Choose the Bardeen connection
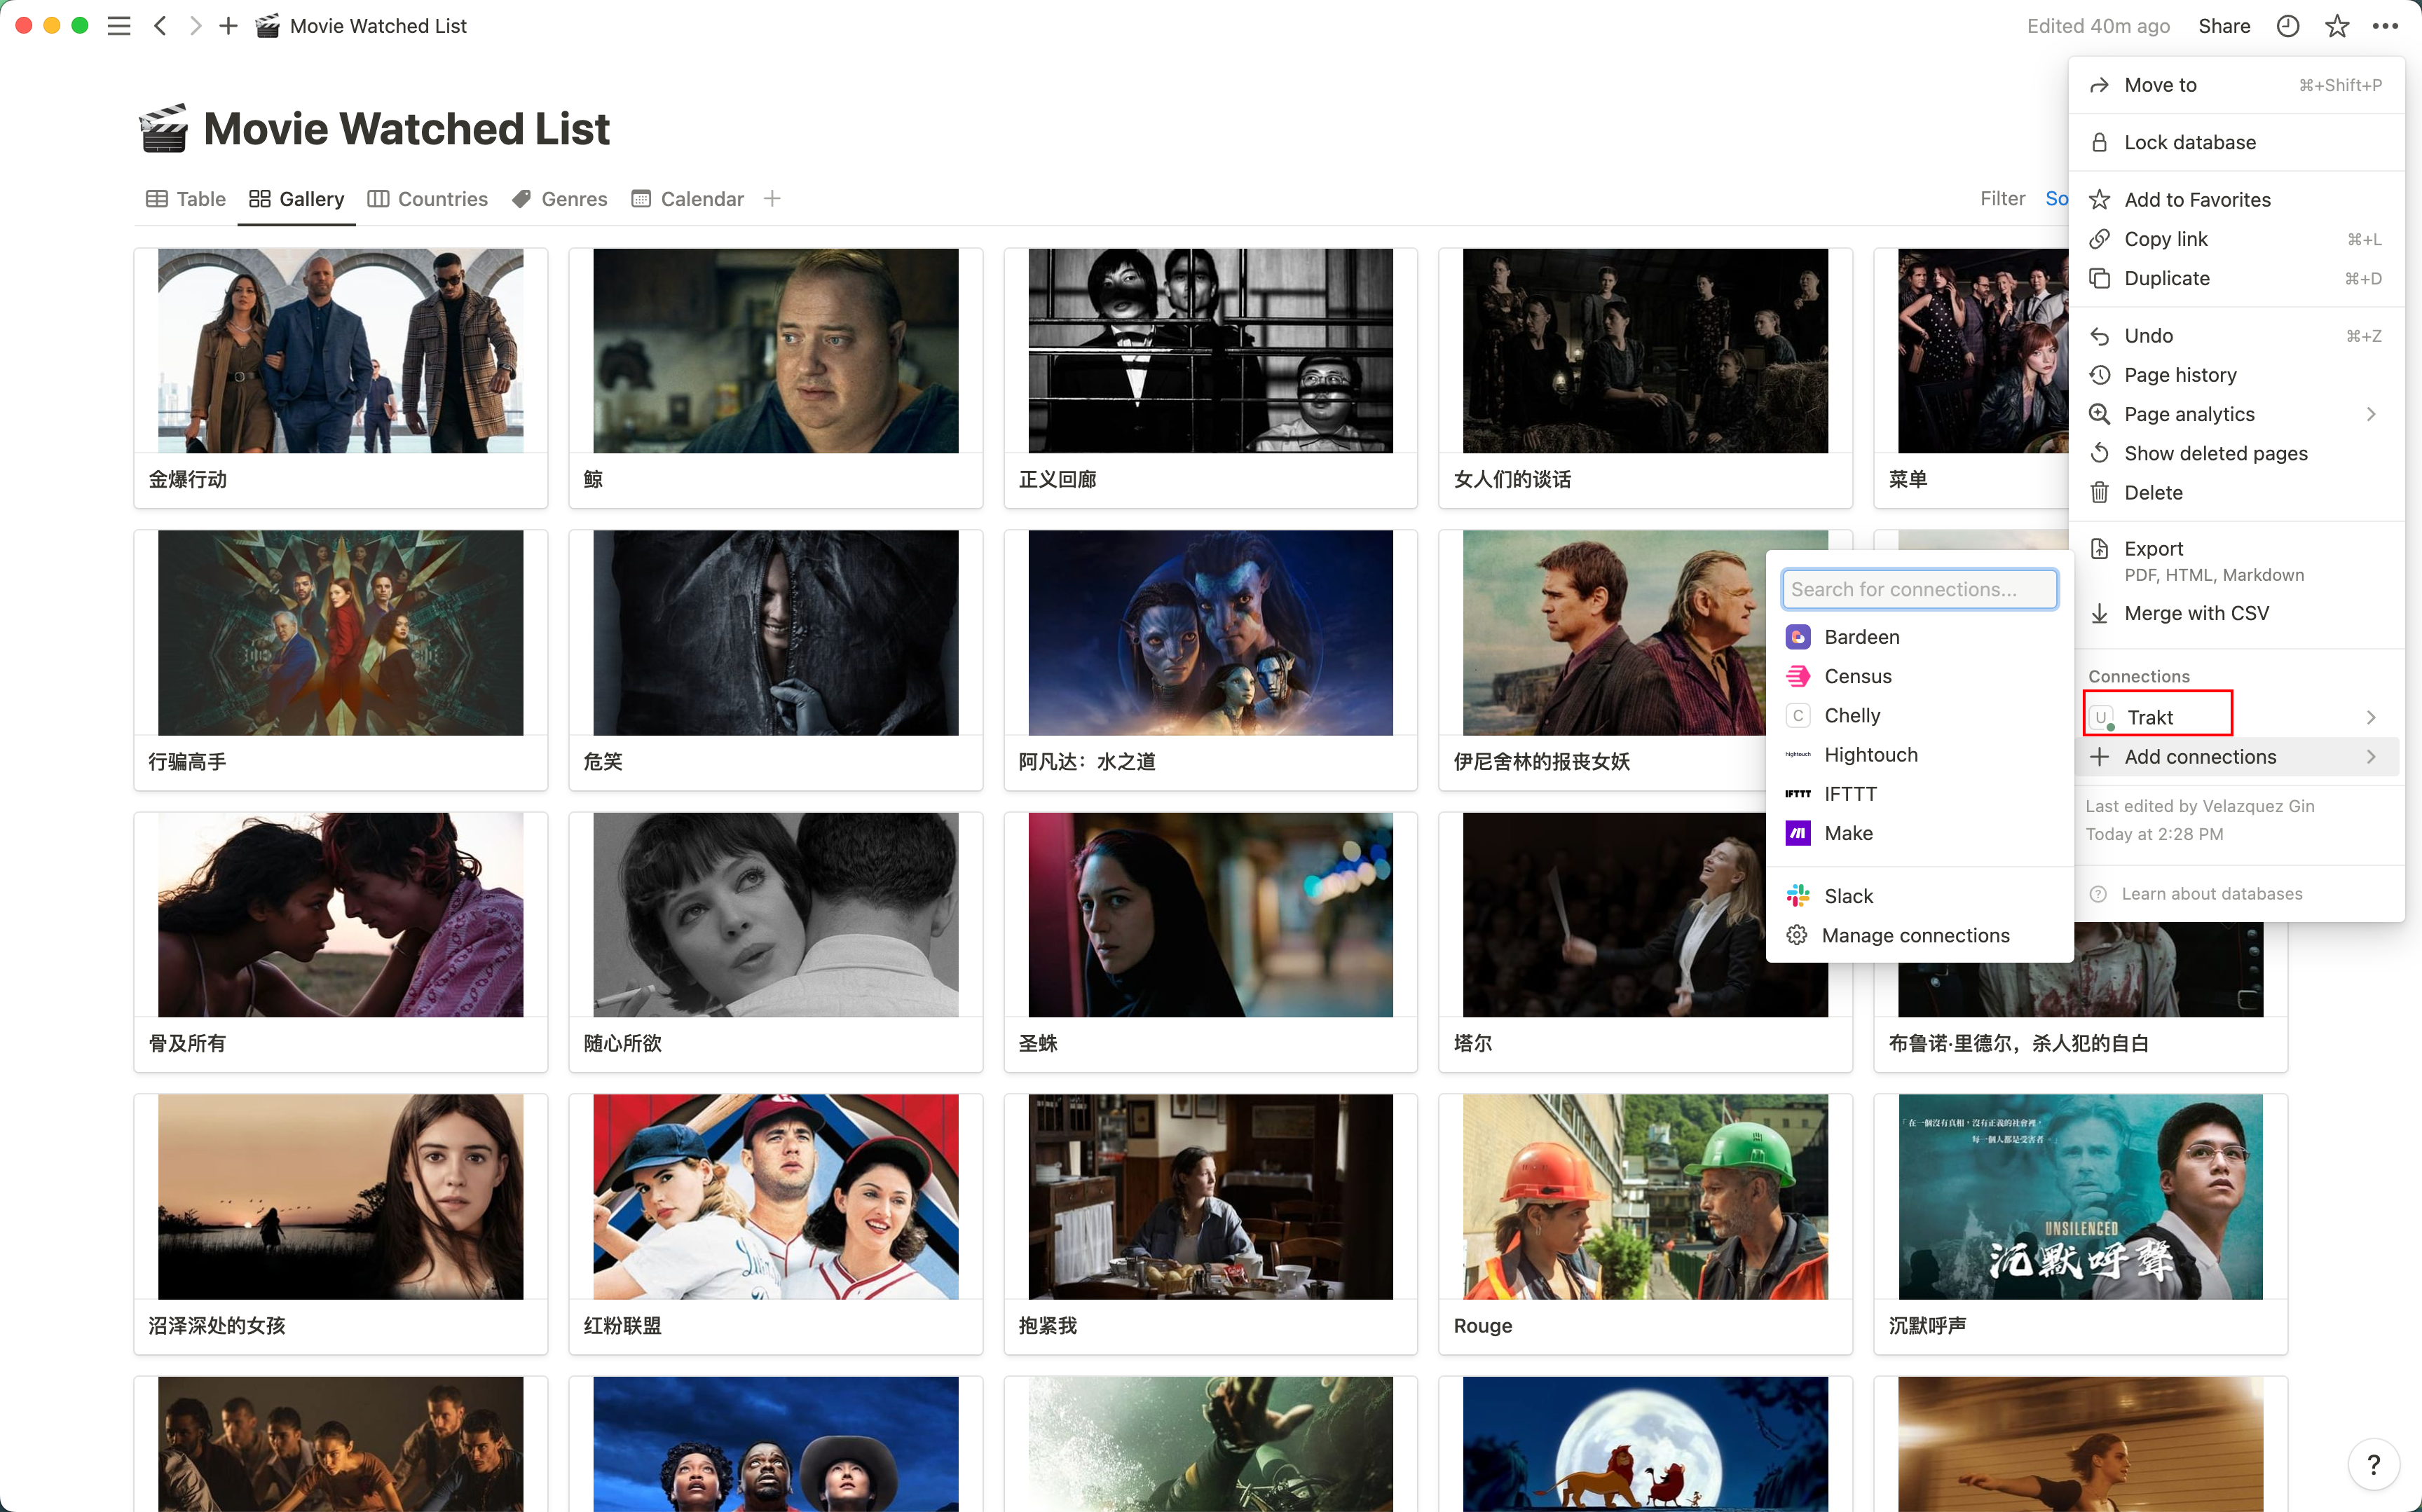Viewport: 2422px width, 1512px height. click(x=1861, y=637)
